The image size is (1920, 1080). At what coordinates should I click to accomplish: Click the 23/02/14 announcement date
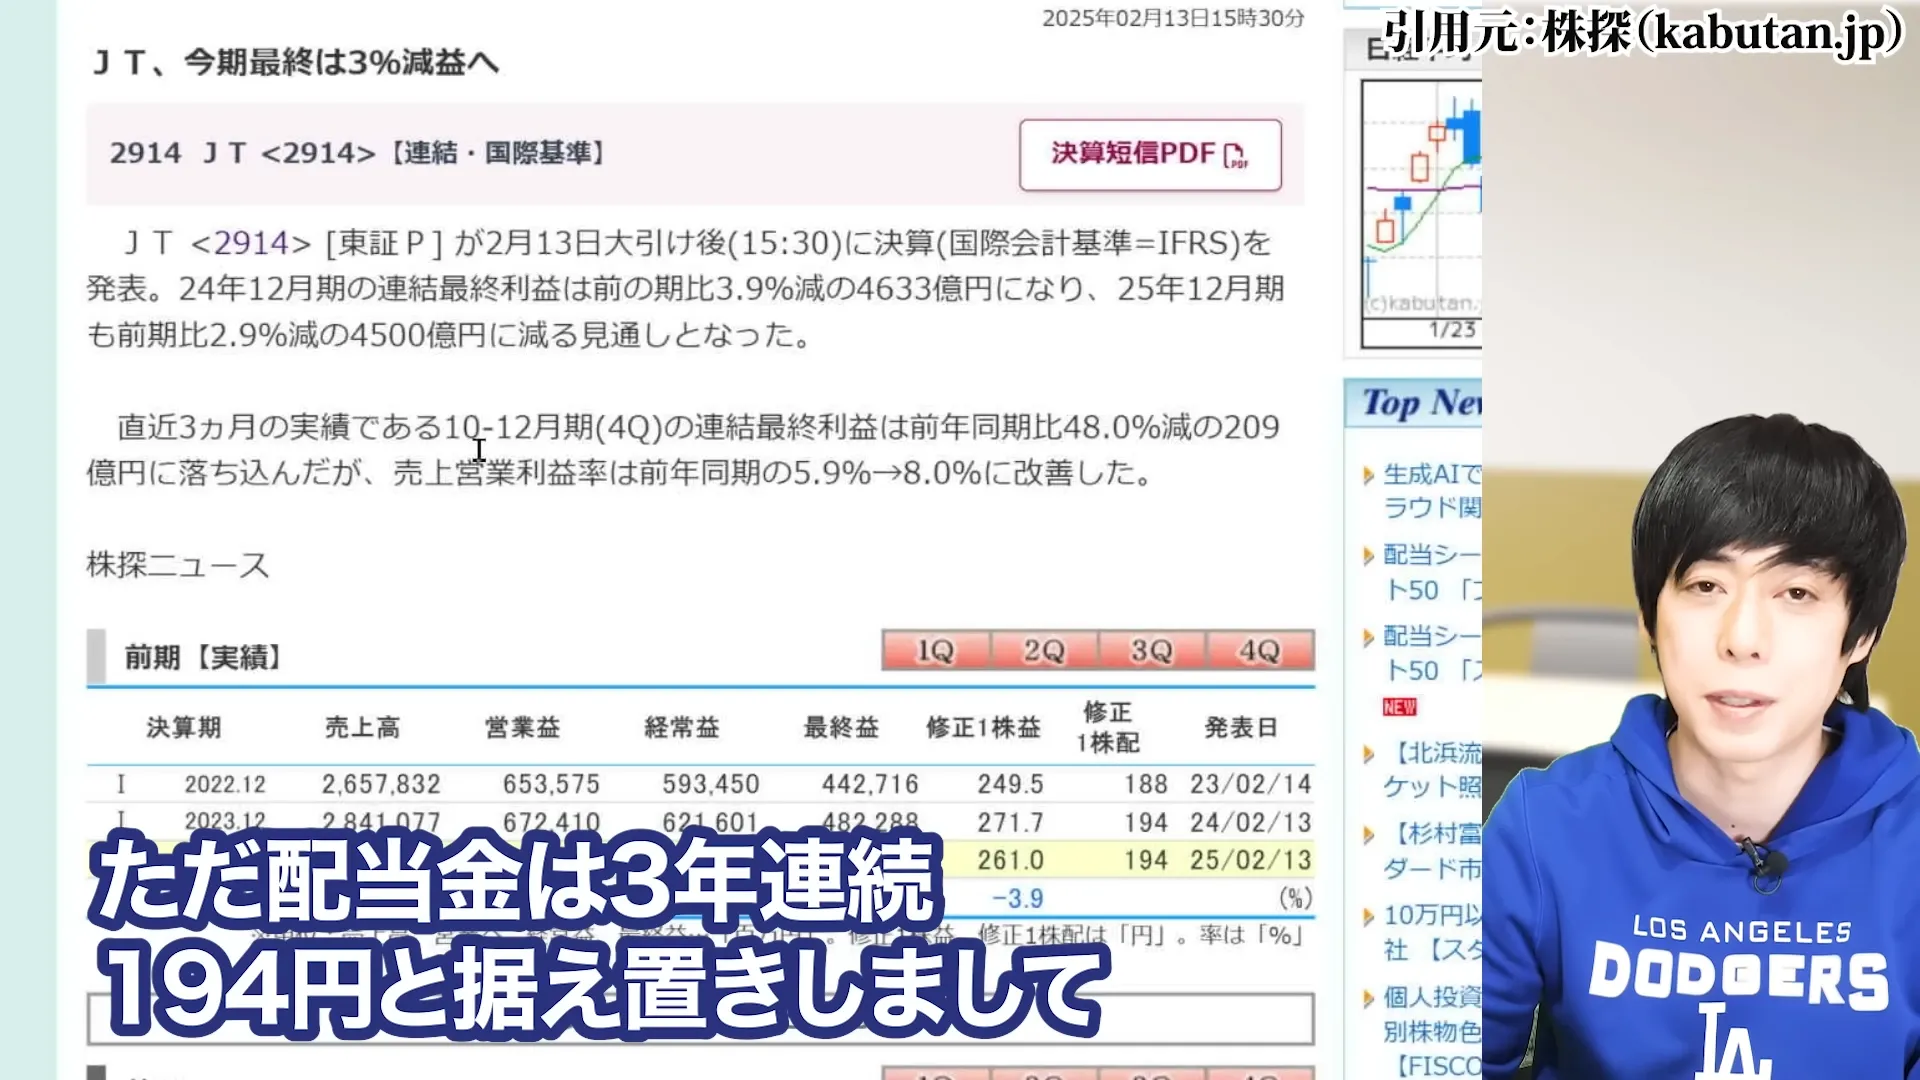[1250, 784]
